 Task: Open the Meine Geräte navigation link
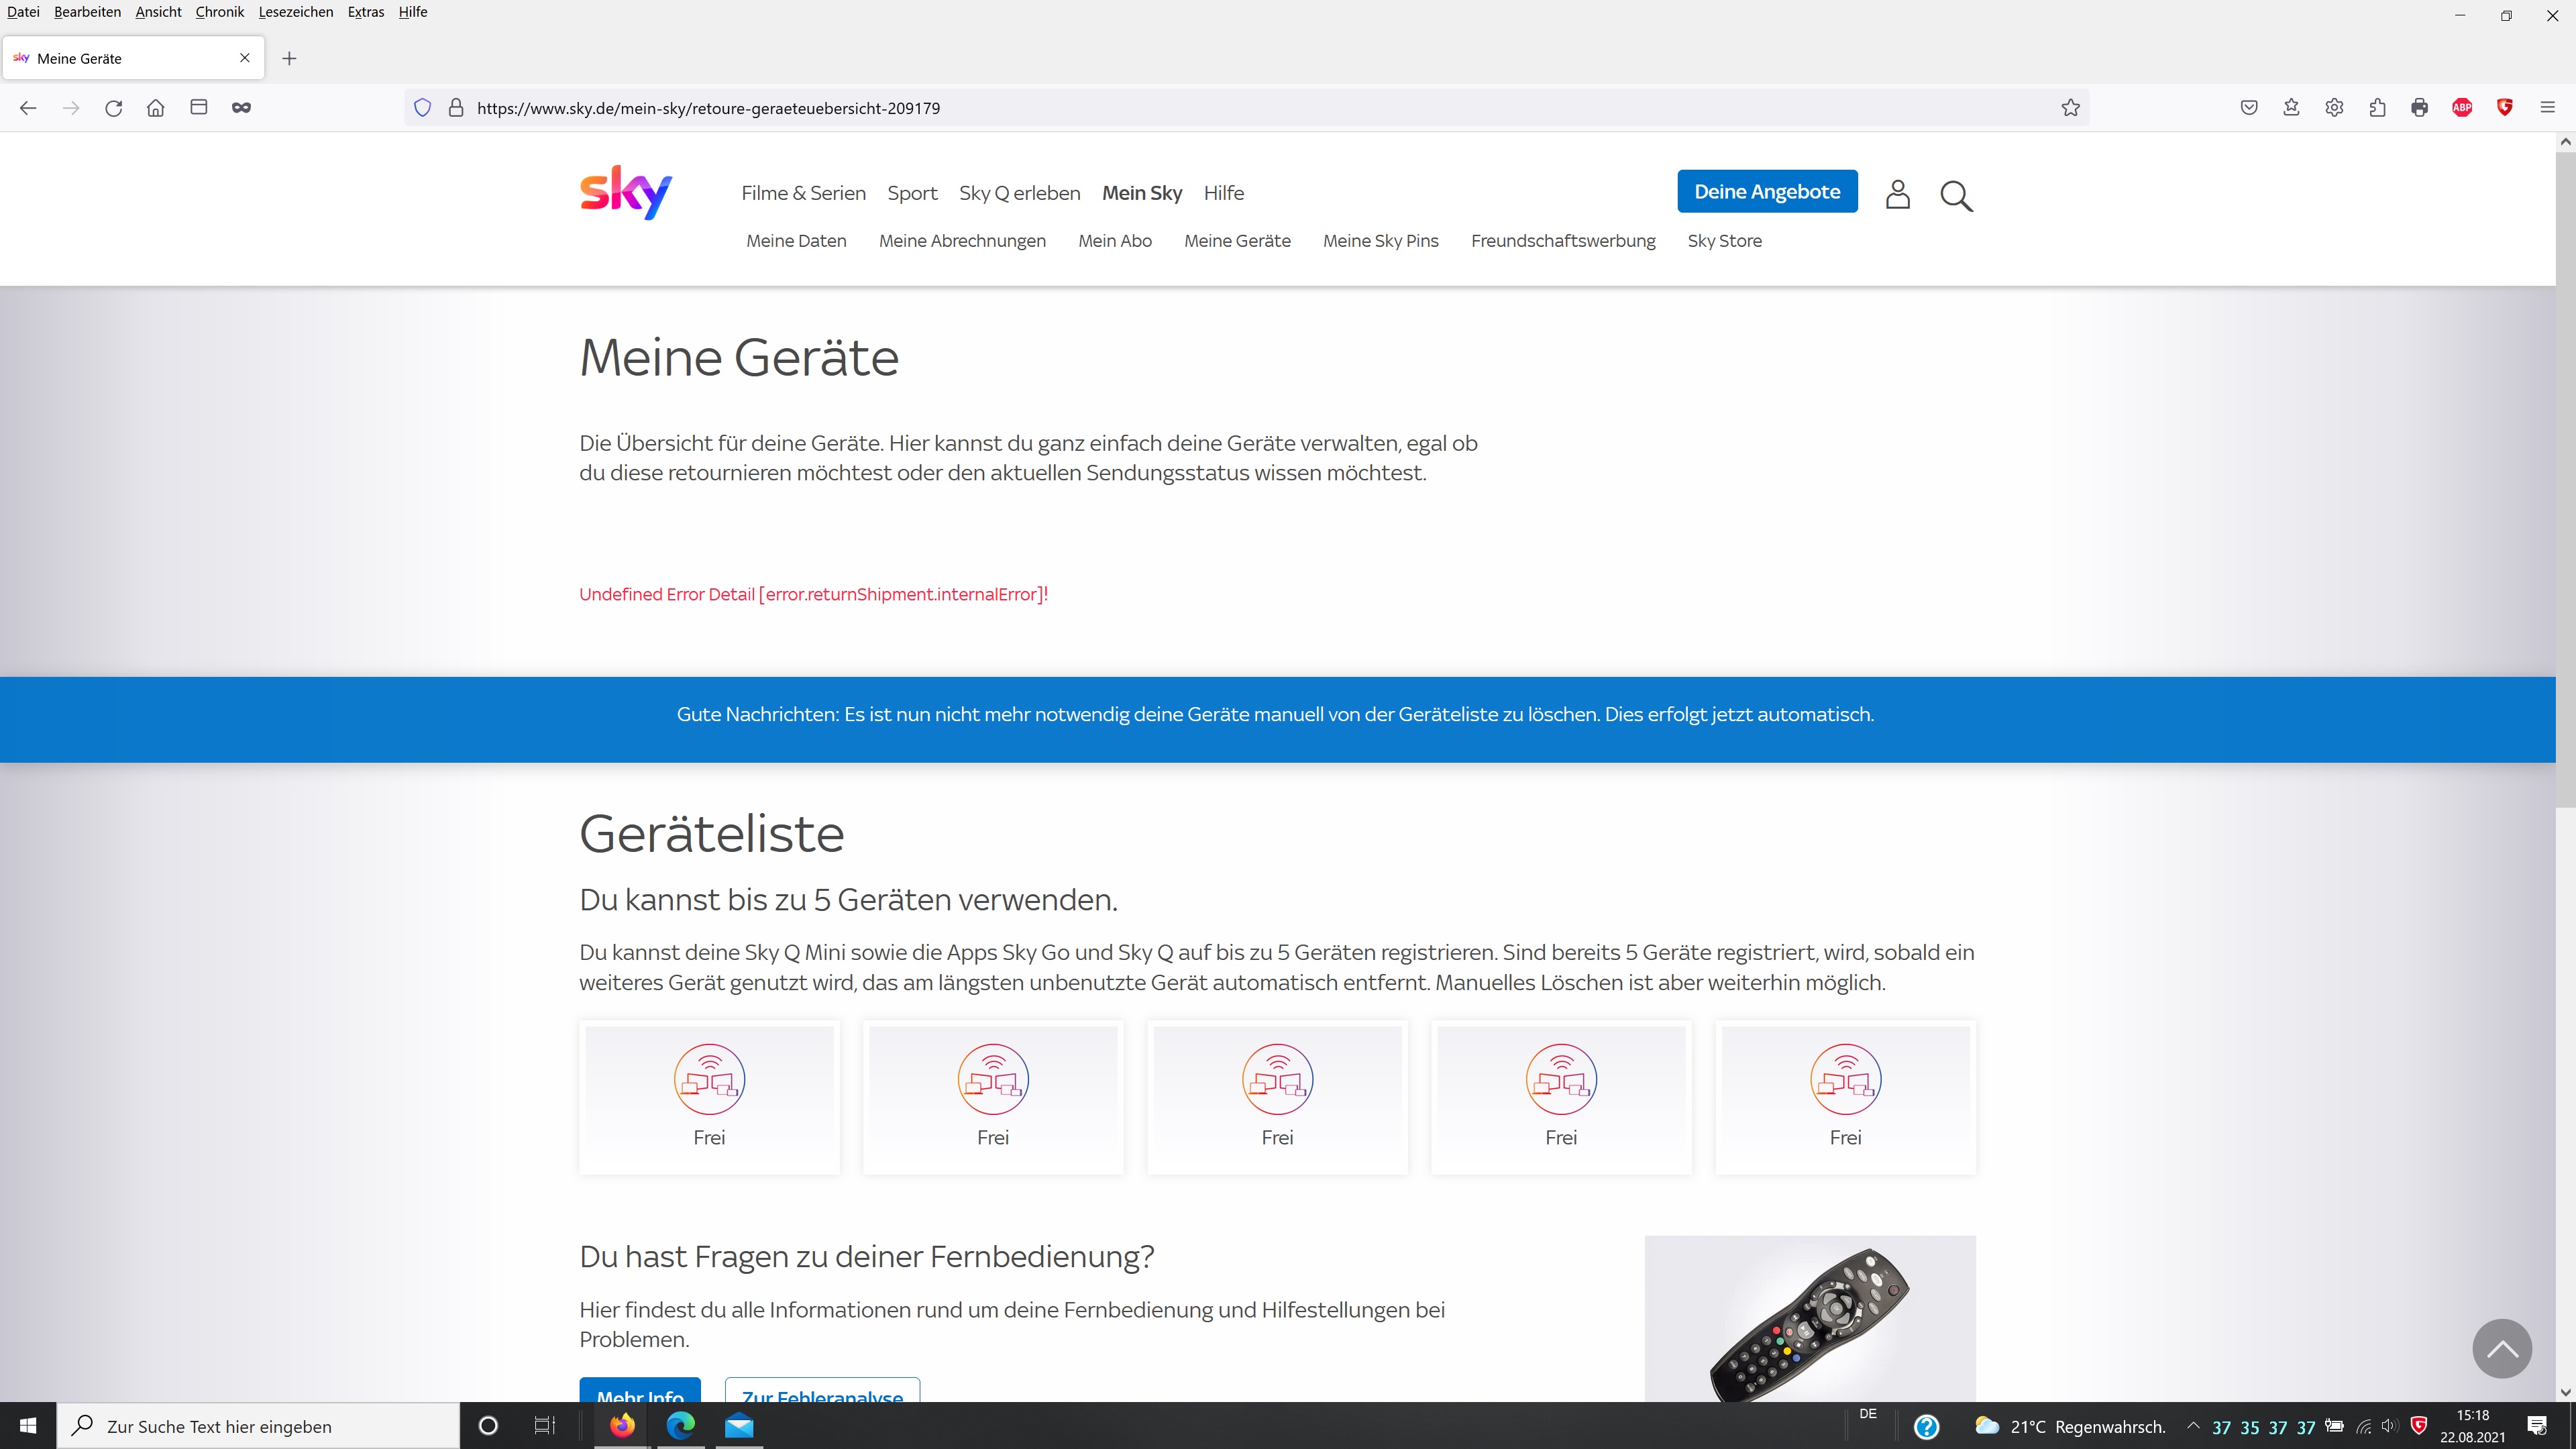point(1237,241)
